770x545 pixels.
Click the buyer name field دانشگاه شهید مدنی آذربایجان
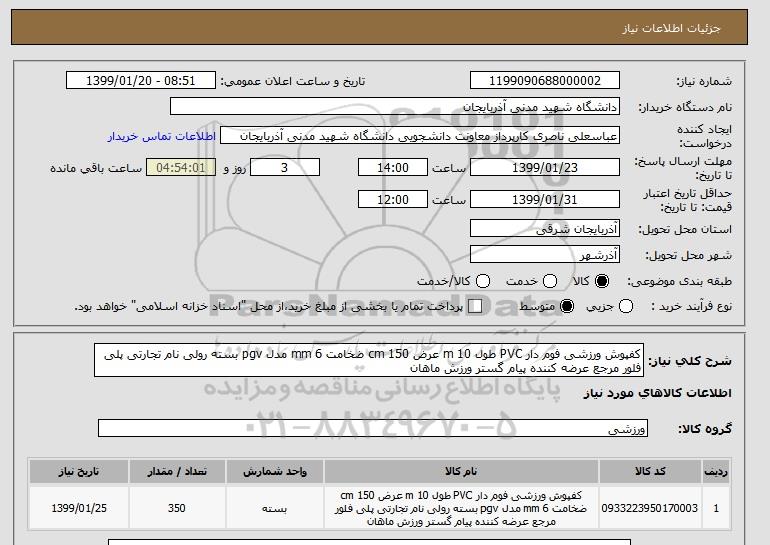pyautogui.click(x=395, y=107)
